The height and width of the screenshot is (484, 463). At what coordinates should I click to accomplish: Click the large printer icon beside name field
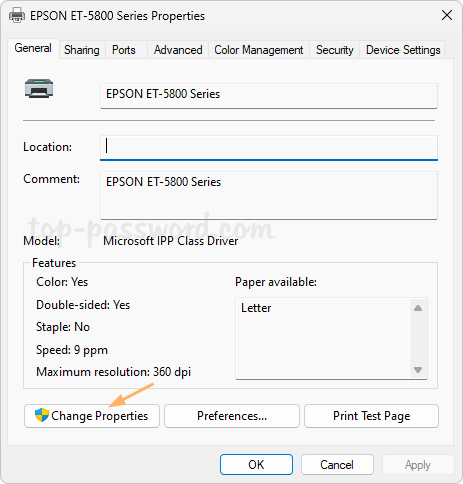click(39, 88)
